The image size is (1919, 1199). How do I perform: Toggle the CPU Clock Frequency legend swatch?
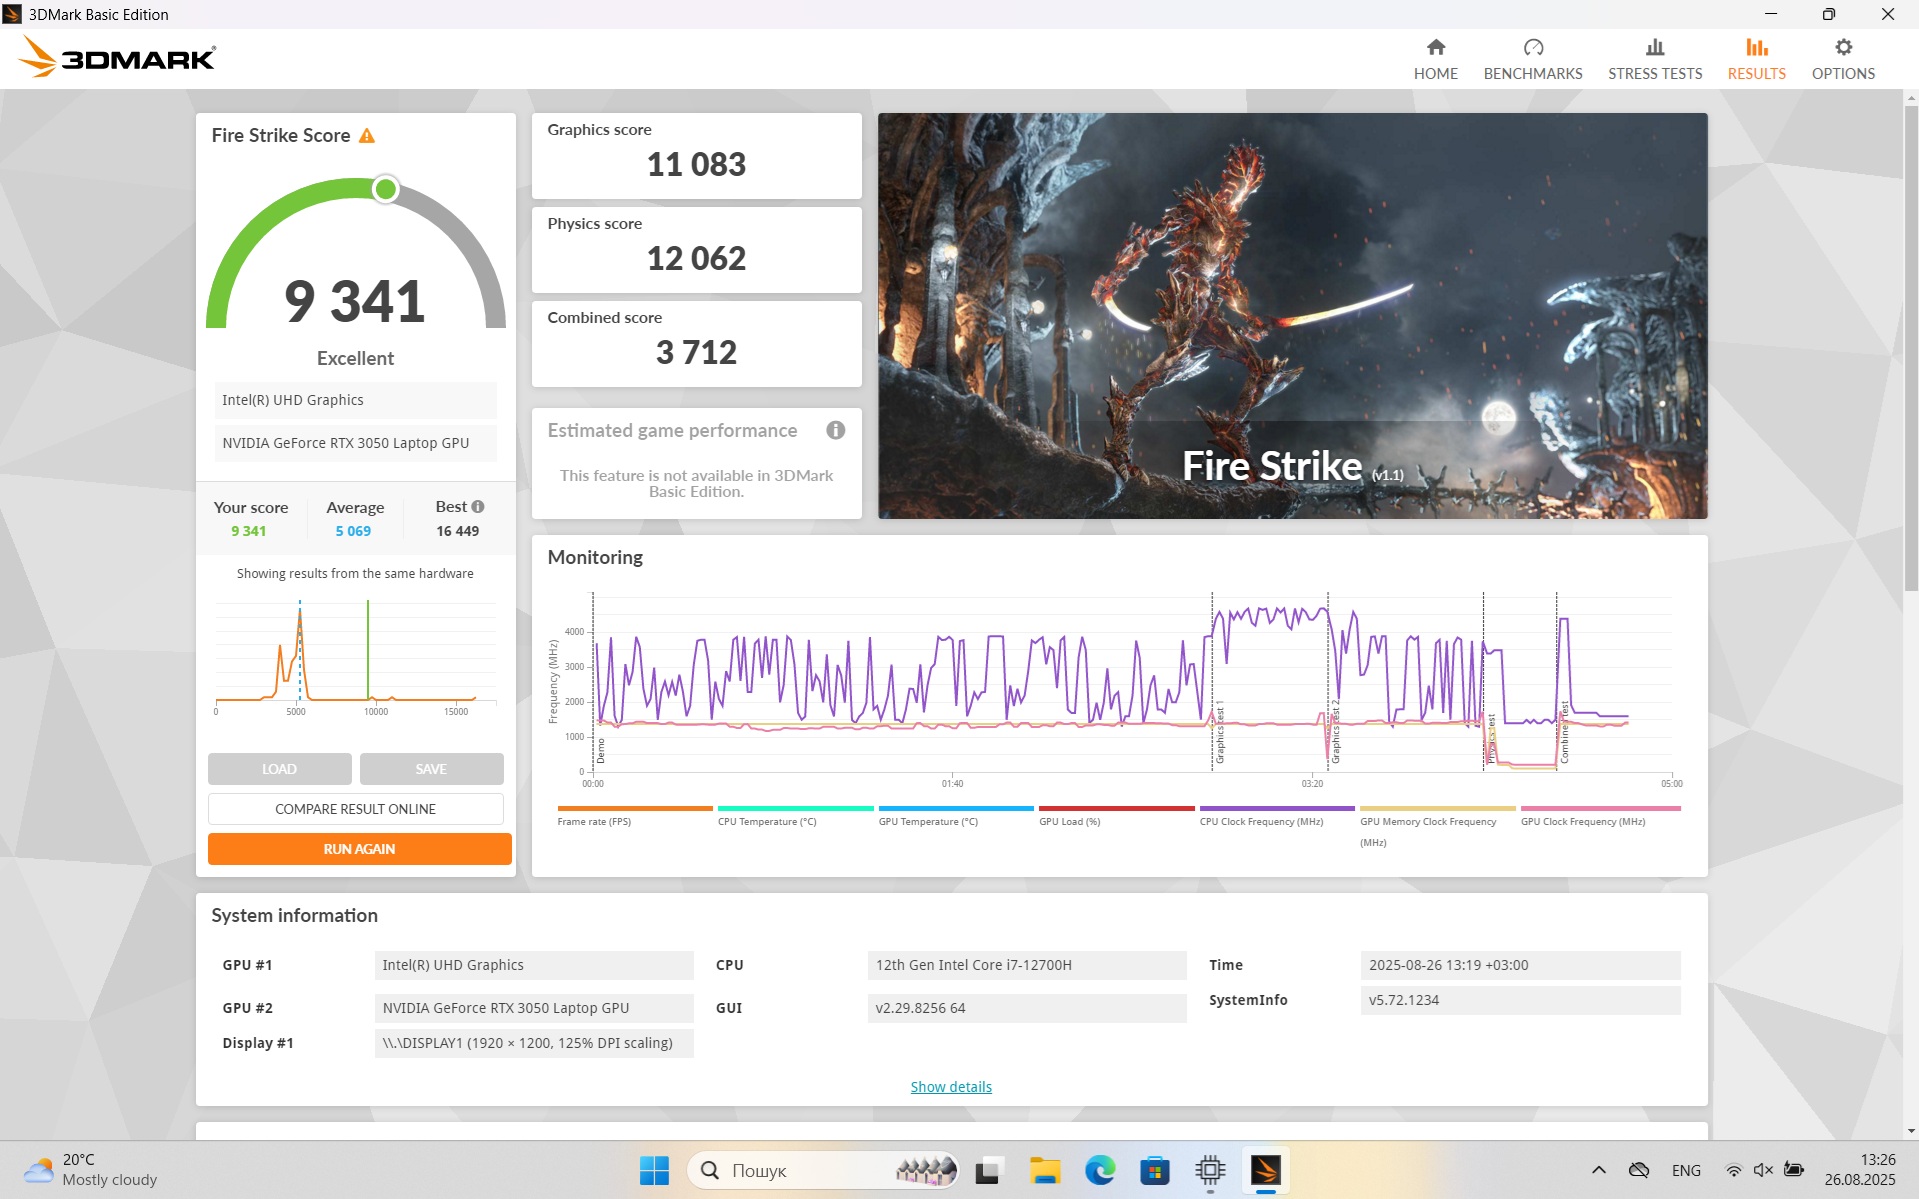coord(1276,808)
